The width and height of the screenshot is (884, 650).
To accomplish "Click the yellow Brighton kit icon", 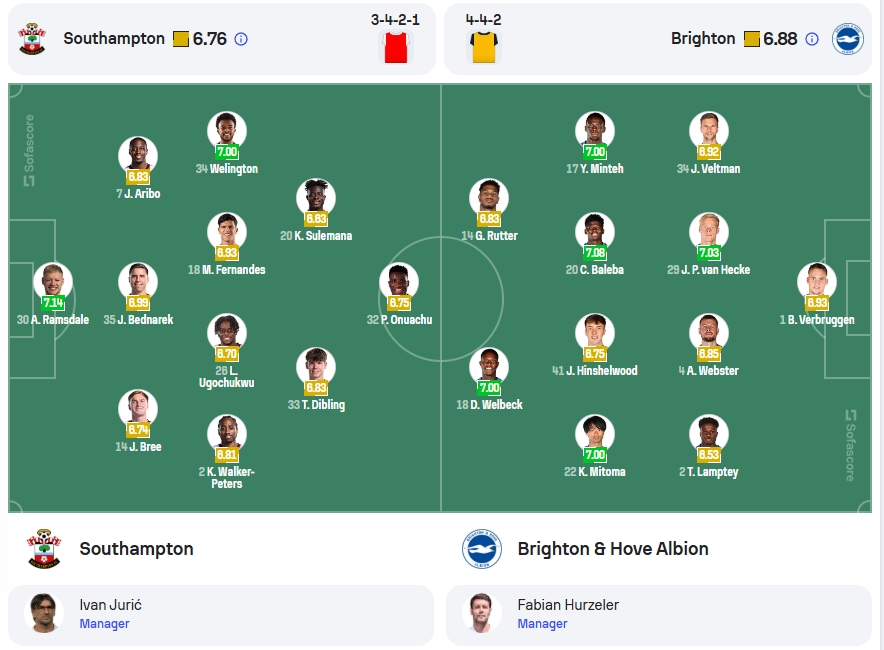I will coord(484,47).
